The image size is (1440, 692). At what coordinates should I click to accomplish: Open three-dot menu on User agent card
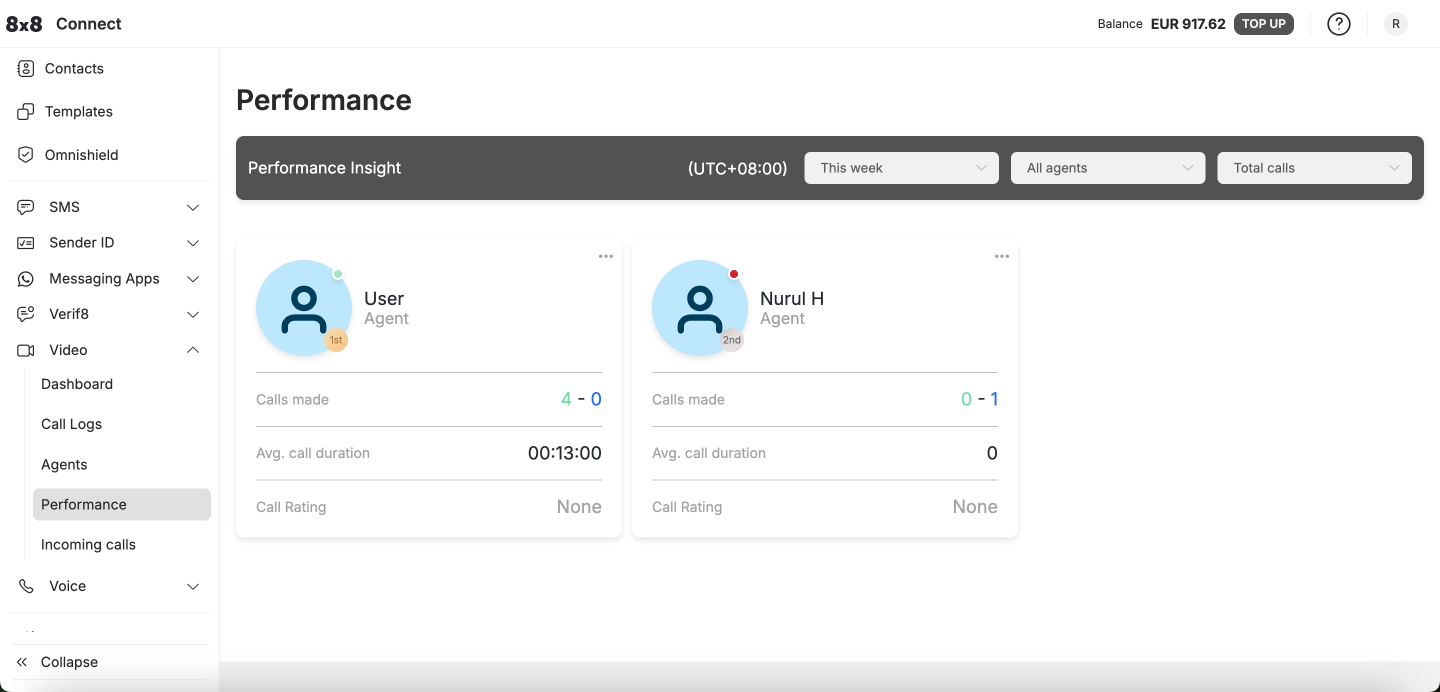[x=606, y=257]
